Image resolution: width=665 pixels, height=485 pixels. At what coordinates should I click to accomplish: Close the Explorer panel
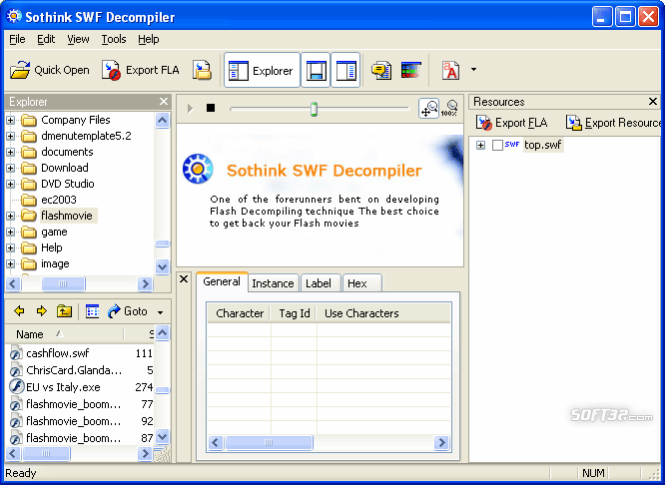[x=164, y=102]
